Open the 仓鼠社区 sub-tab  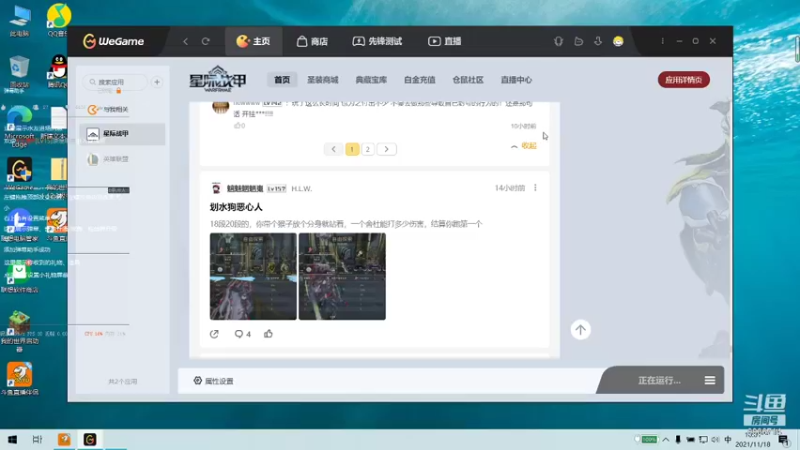pyautogui.click(x=468, y=80)
